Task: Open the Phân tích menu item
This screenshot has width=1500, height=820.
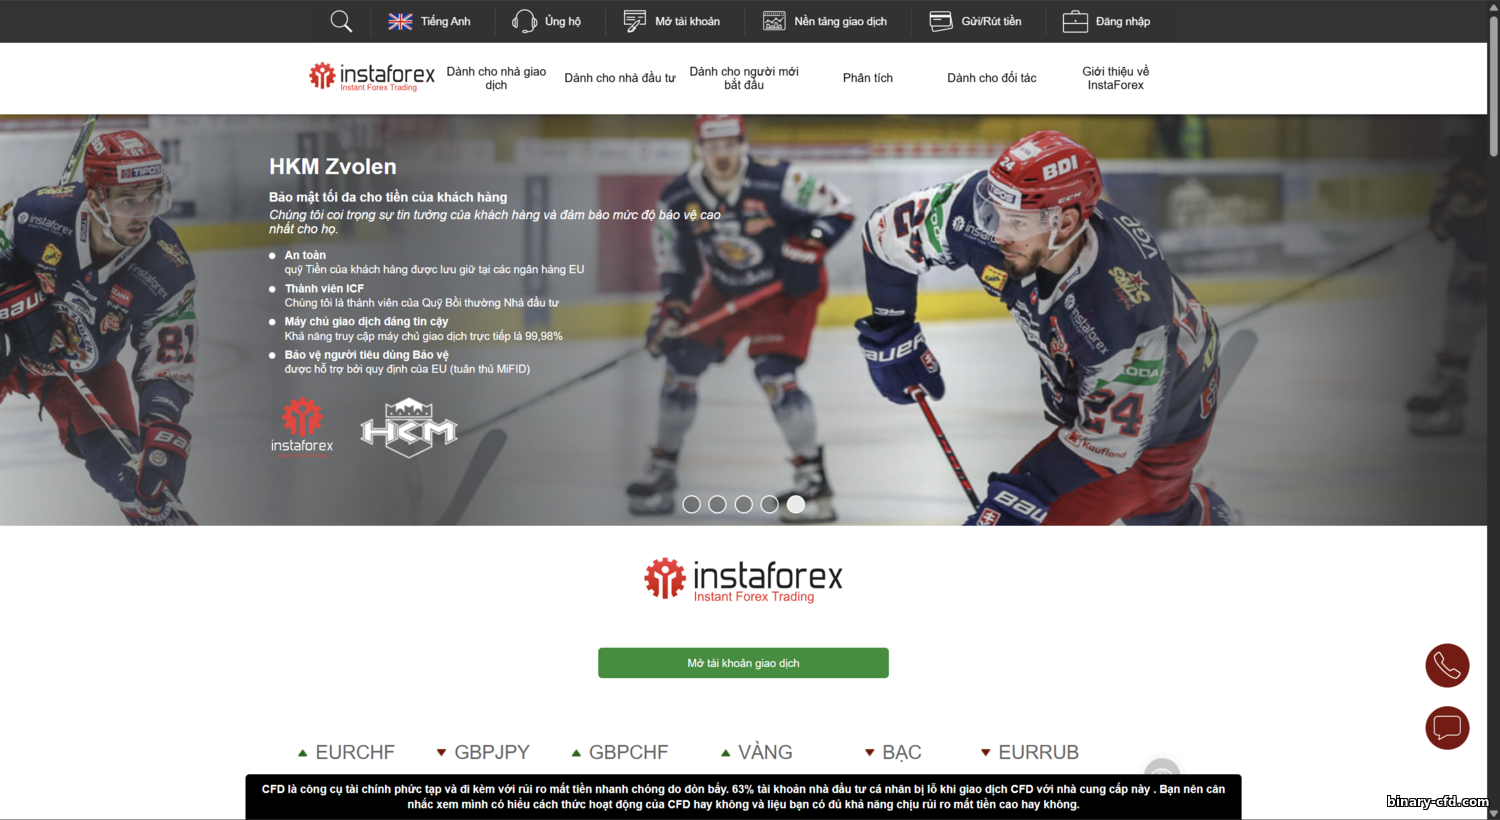Action: click(x=868, y=78)
